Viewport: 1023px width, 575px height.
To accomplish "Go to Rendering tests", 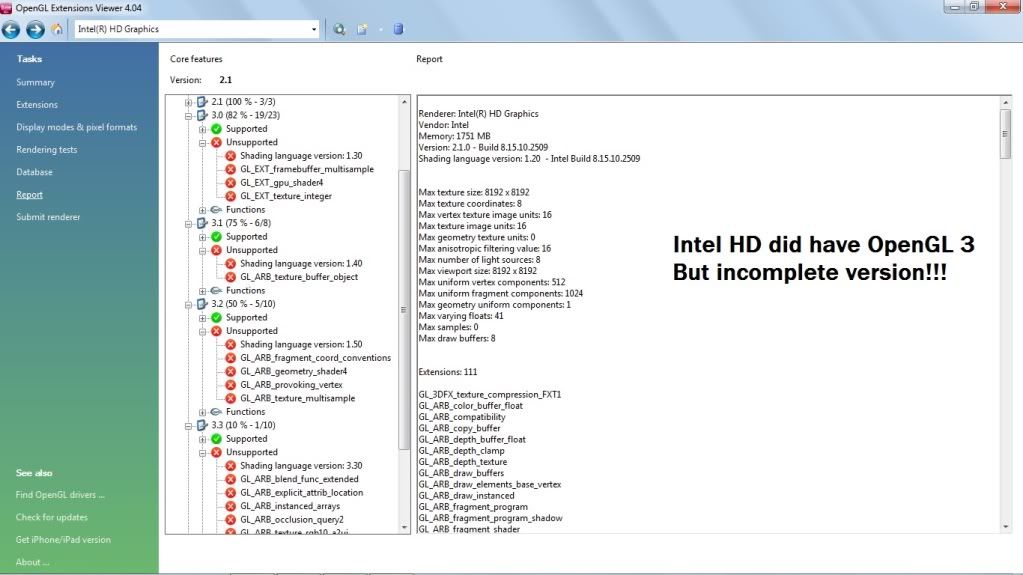I will [x=46, y=149].
